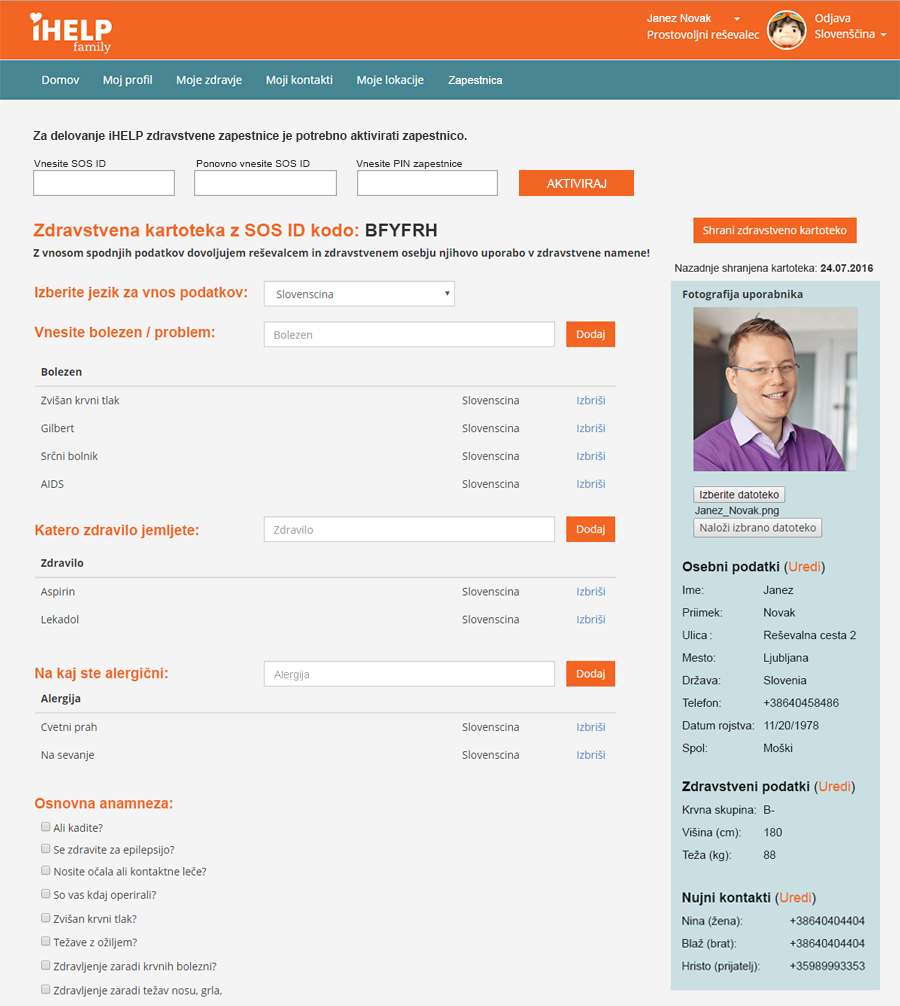Check Se zdravite za epilepsijo? checkbox
900x1006 pixels.
click(x=46, y=849)
